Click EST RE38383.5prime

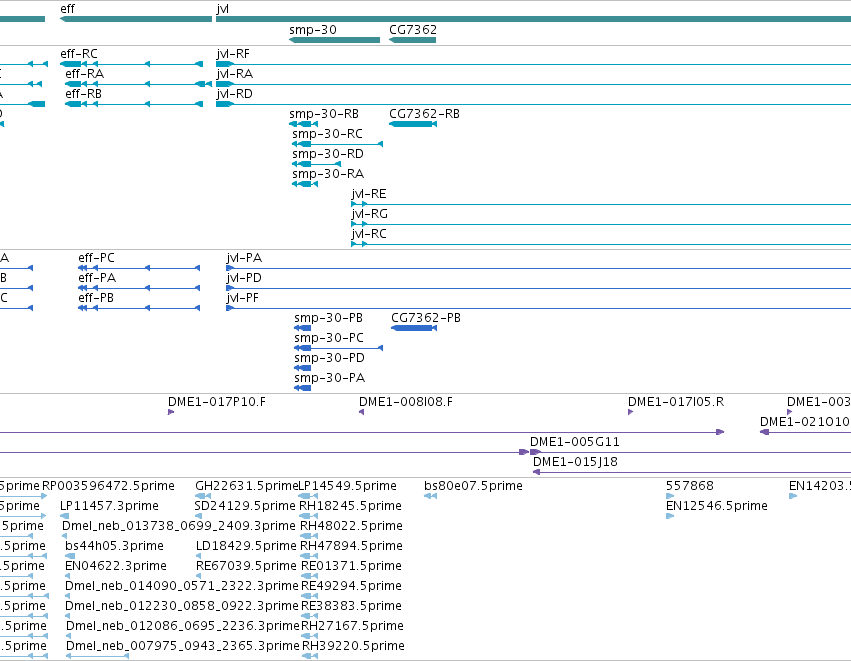pos(310,616)
